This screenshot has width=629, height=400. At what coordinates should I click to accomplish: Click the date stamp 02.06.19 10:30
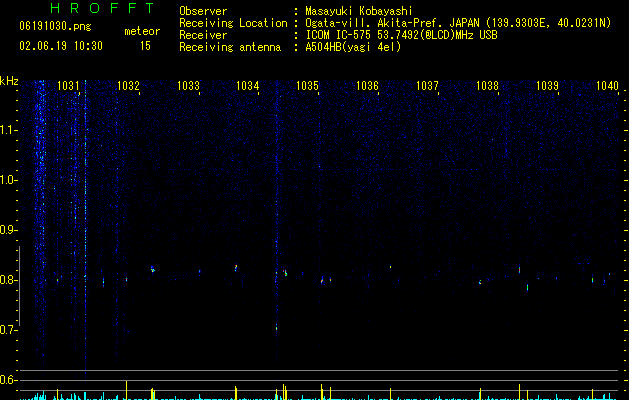(61, 46)
